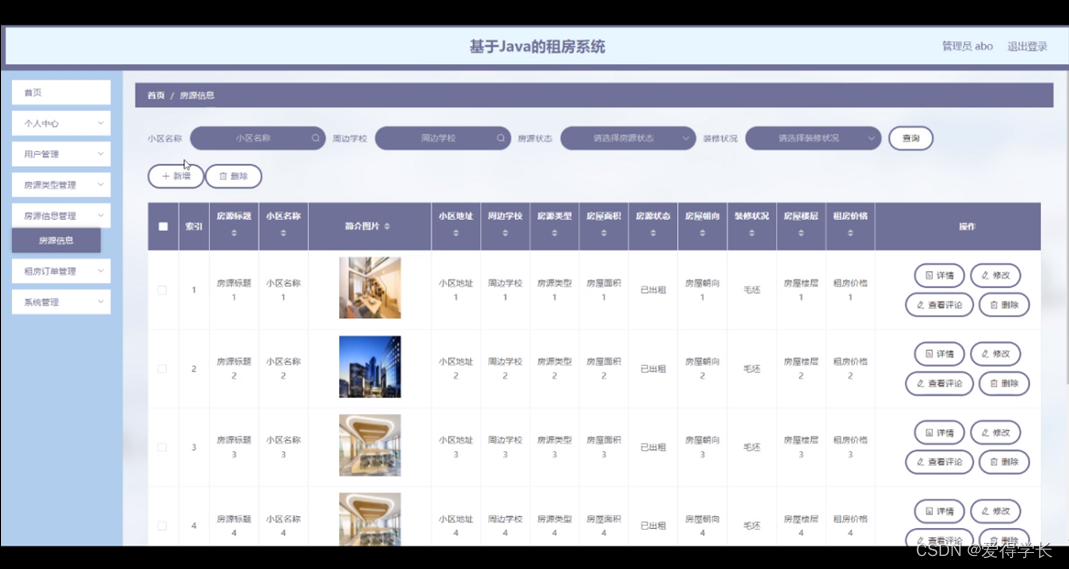Image resolution: width=1069 pixels, height=569 pixels.
Task: Click 删除 for row 3
Action: (x=1004, y=462)
